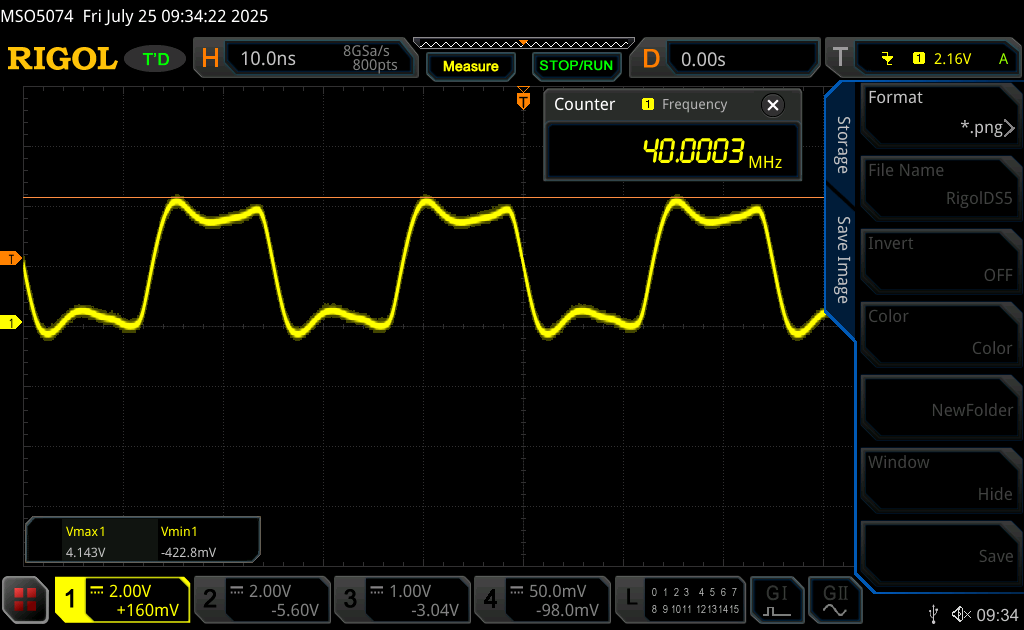Click the RIGOL logo
This screenshot has height=630, width=1024.
tap(62, 59)
